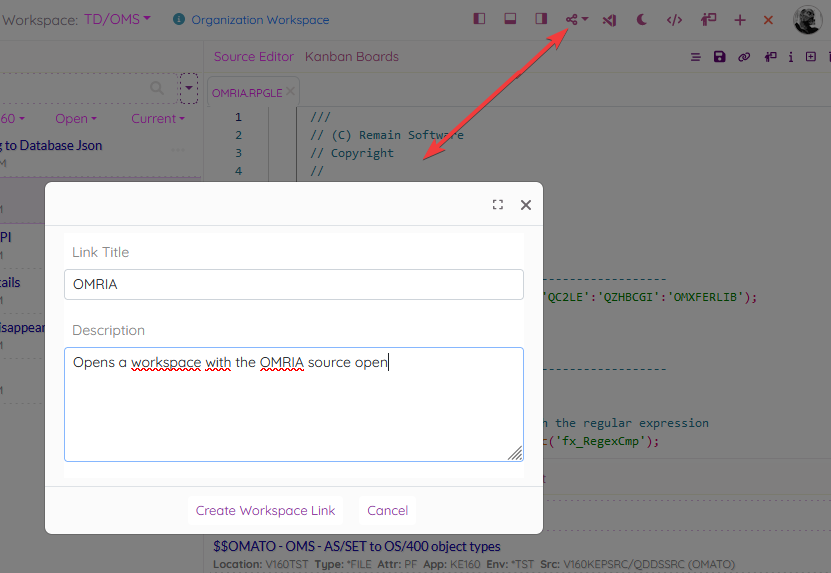This screenshot has height=573, width=831.
Task: Toggle dark mode with the moon icon
Action: point(642,19)
